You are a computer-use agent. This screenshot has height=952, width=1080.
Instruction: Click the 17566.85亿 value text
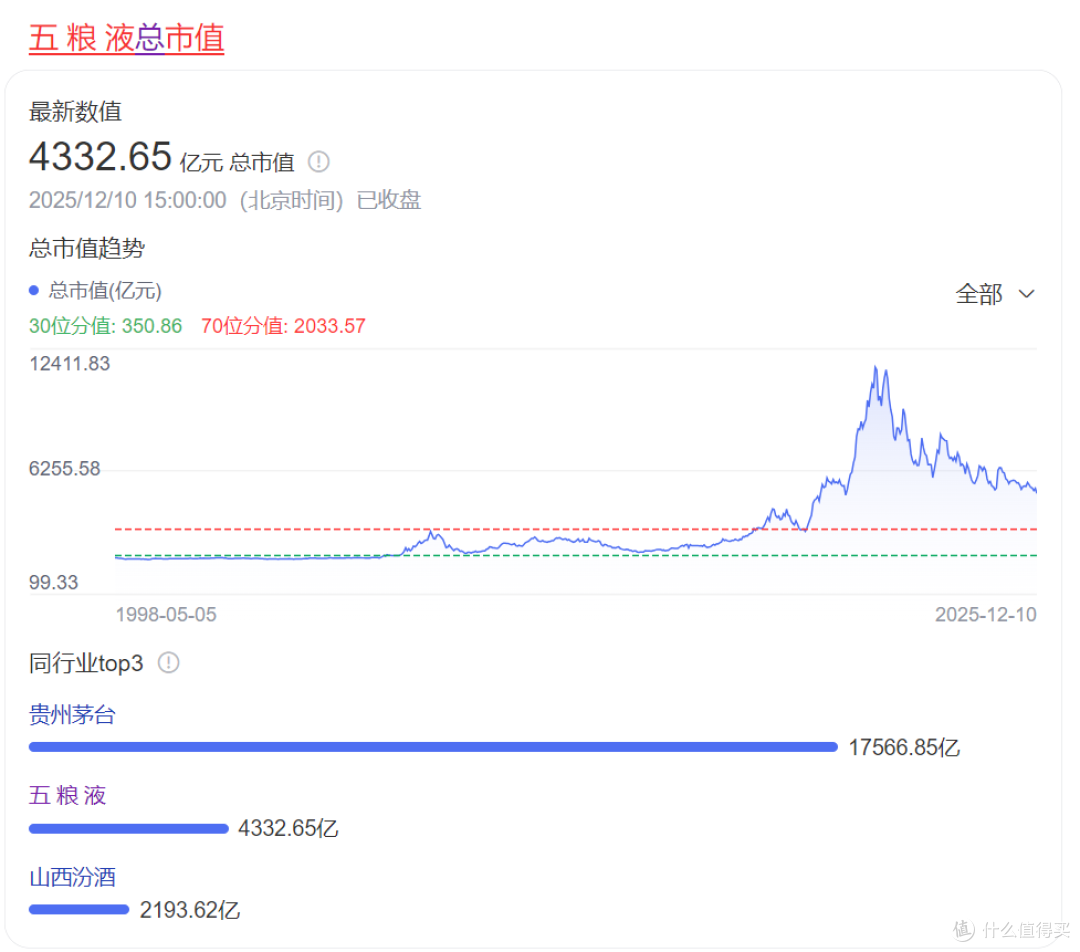click(904, 747)
